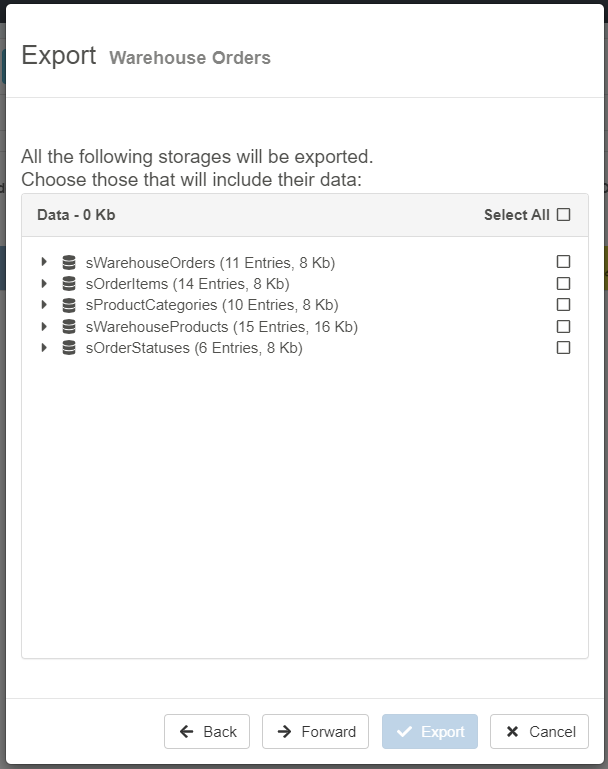The width and height of the screenshot is (608, 769).
Task: Go Back to the previous step
Action: pyautogui.click(x=207, y=732)
